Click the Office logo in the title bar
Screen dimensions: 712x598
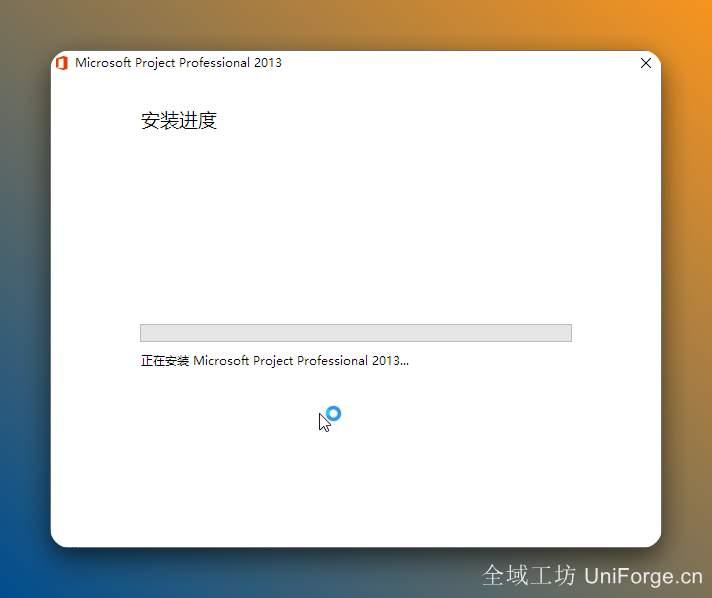[x=62, y=63]
